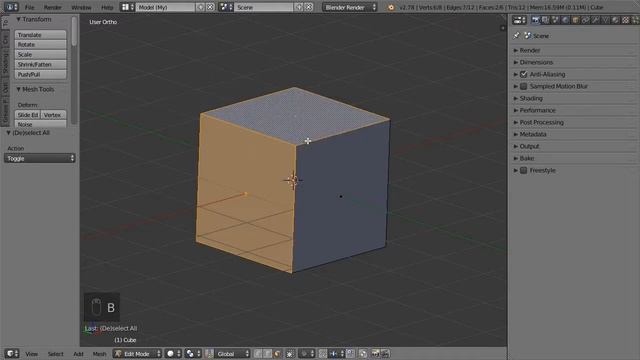Click the Rotate button

40,44
